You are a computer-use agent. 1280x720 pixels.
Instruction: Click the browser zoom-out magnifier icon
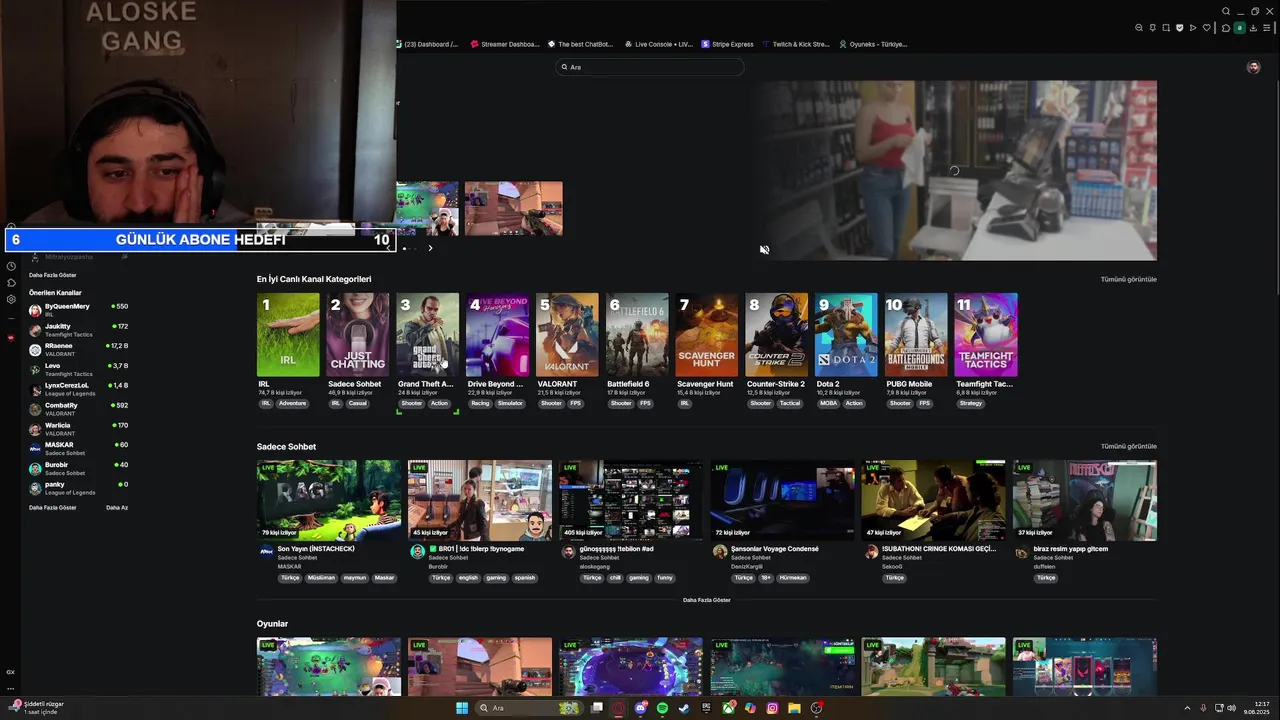[x=1139, y=27]
